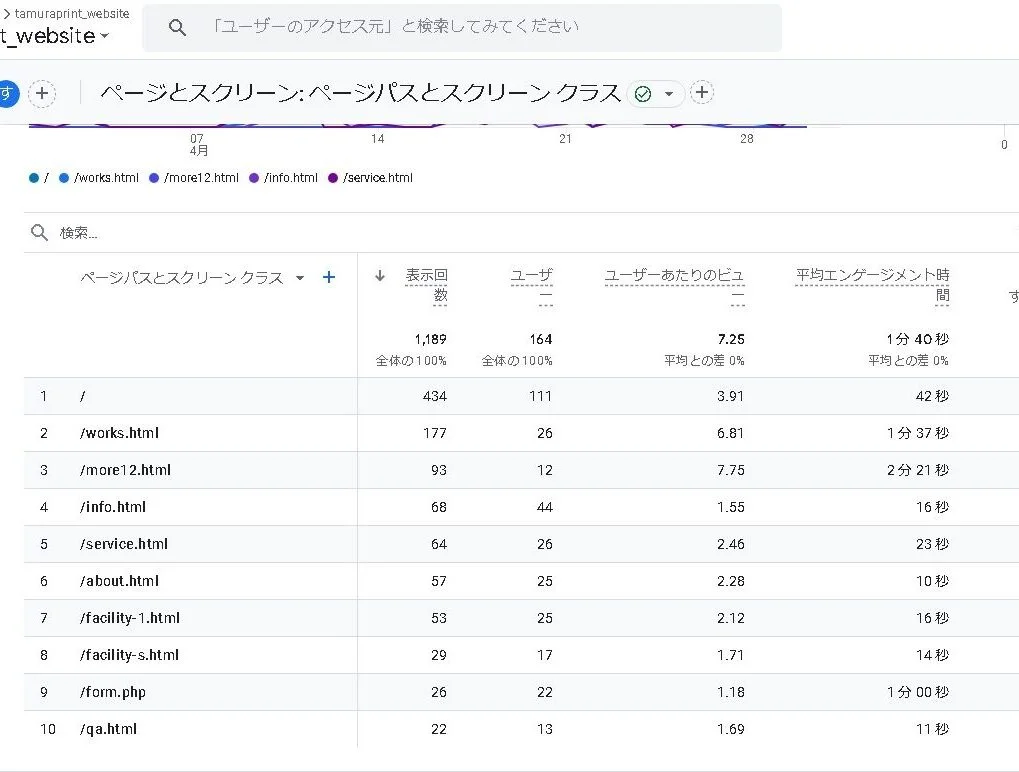The image size is (1019, 772).
Task: Click the search magnifier icon in top bar
Action: (177, 28)
